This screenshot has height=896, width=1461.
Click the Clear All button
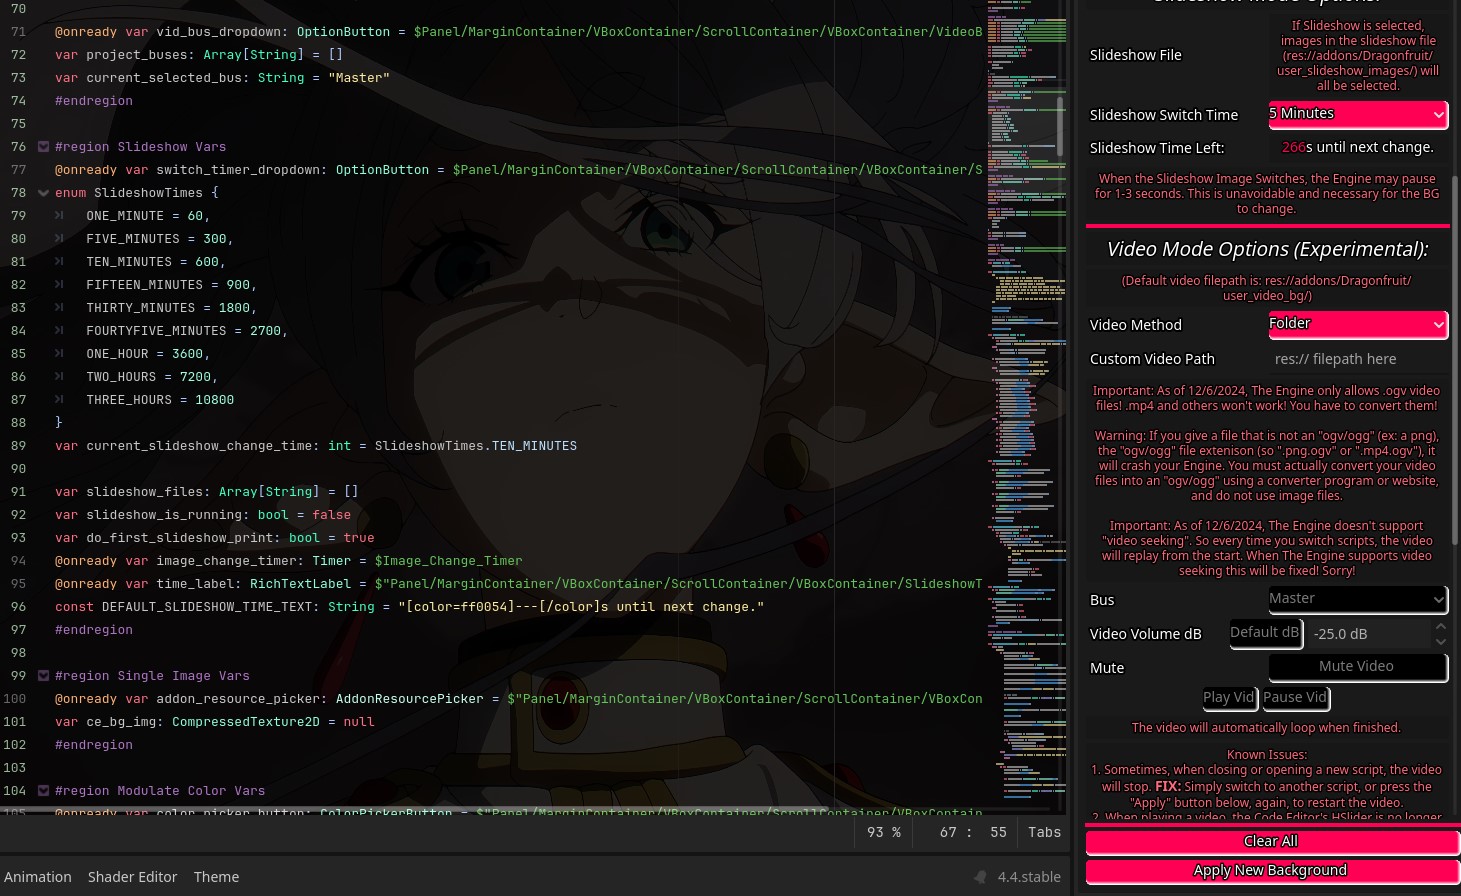1271,842
